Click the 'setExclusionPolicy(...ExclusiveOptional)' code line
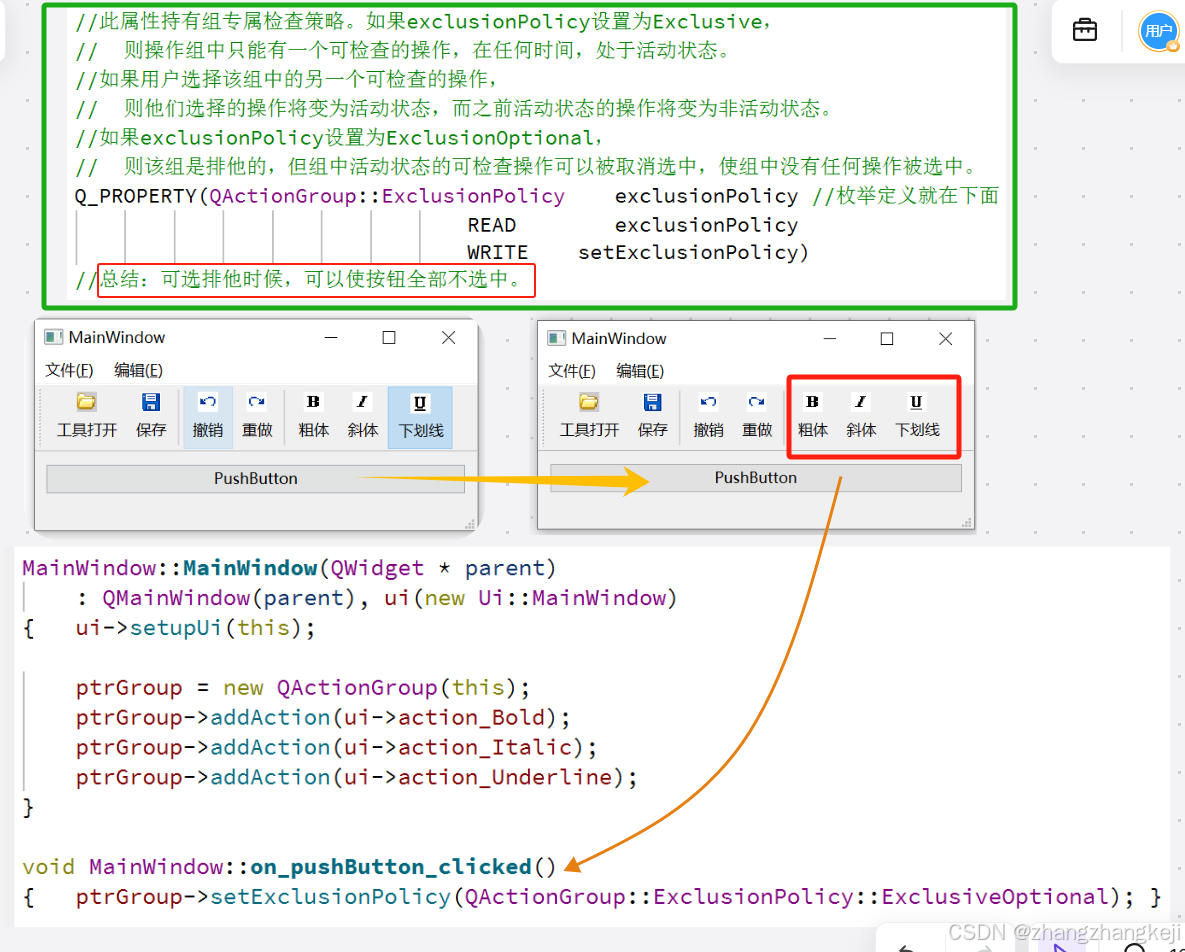1185x952 pixels. pos(605,897)
